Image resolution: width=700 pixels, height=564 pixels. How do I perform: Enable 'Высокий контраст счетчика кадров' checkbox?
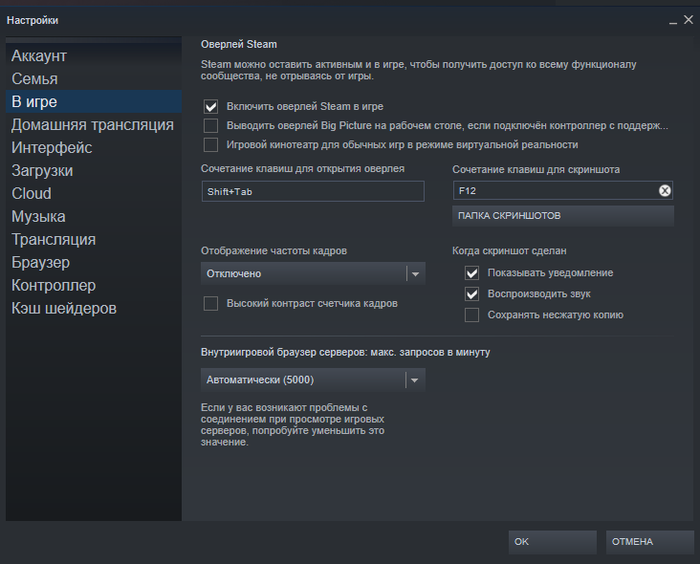click(x=211, y=304)
